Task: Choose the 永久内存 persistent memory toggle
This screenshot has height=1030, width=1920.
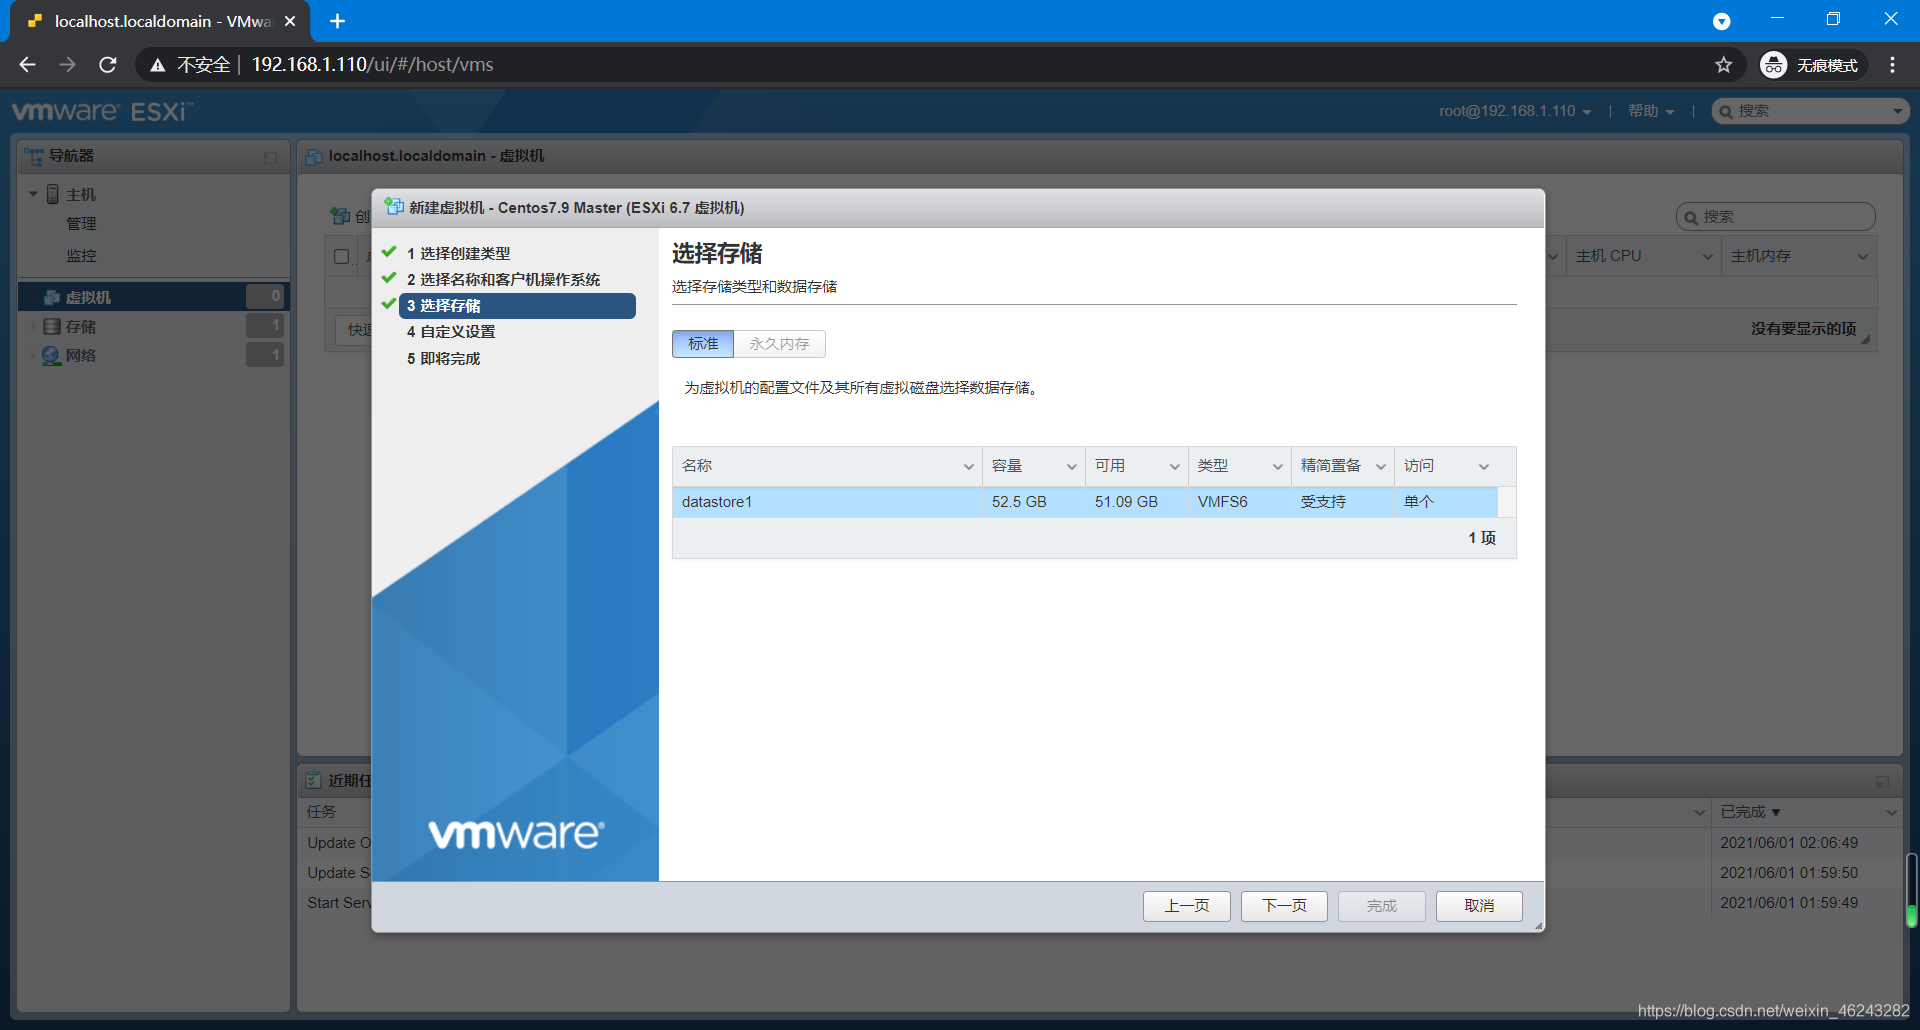Action: [x=780, y=344]
